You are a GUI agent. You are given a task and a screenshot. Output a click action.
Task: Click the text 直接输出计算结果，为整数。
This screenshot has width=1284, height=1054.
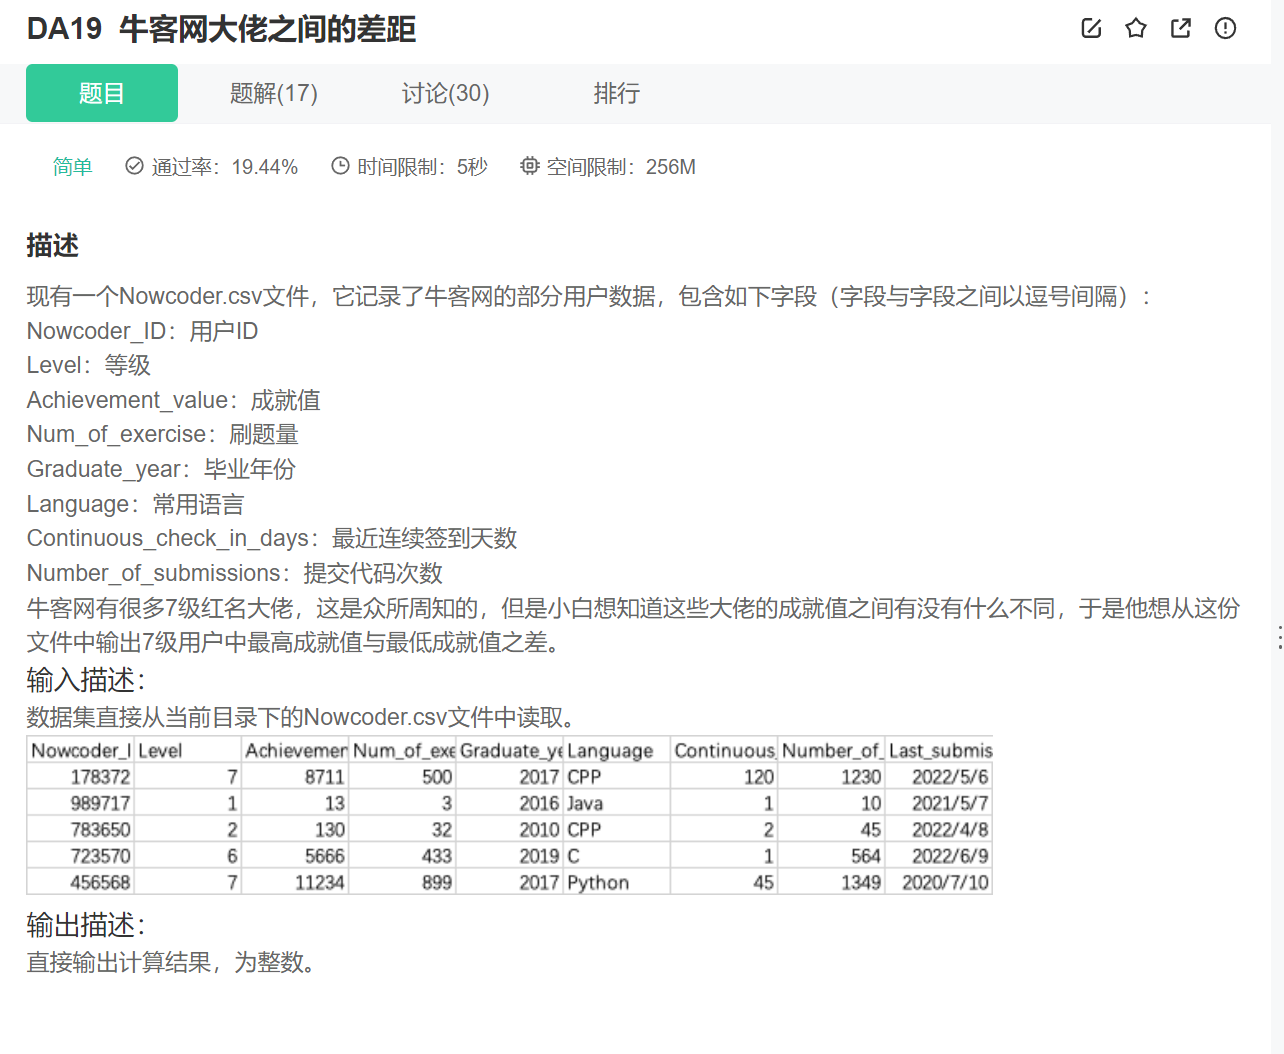[174, 962]
